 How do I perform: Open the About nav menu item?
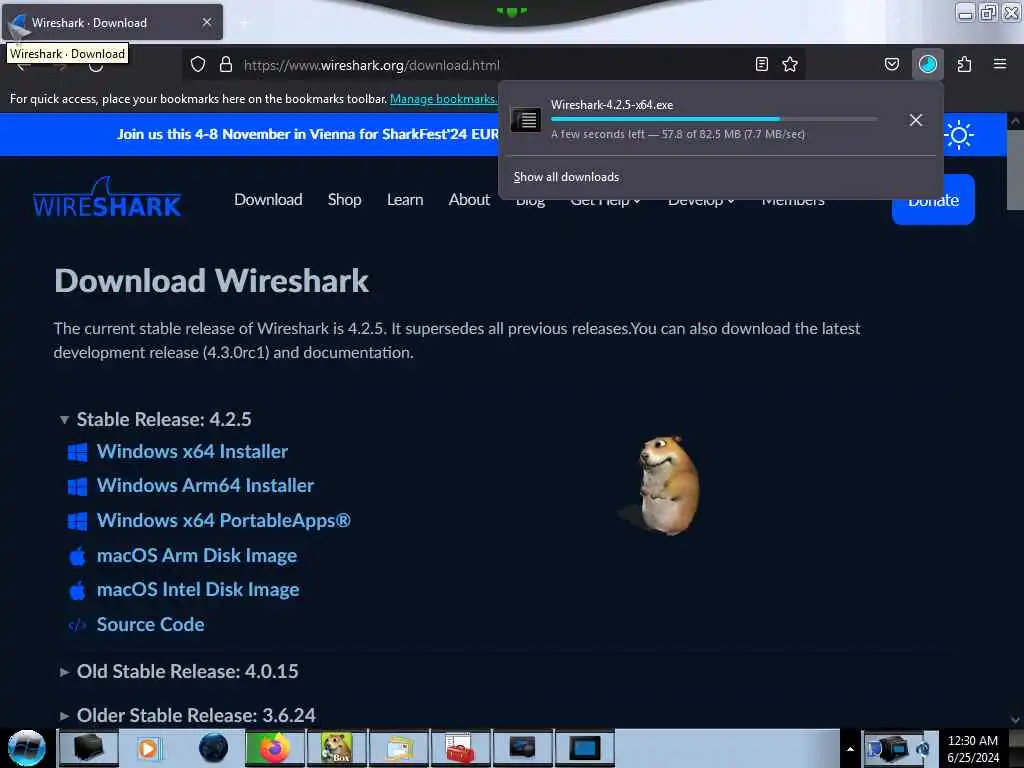point(469,200)
